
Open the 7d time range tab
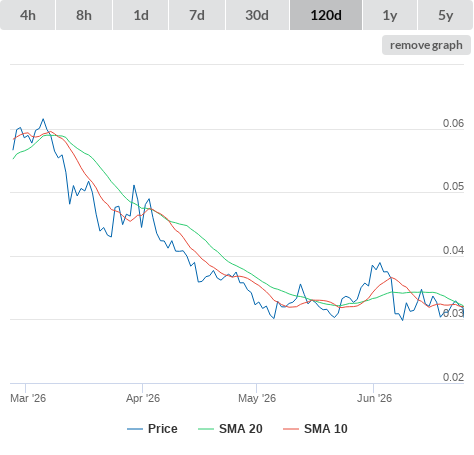pyautogui.click(x=197, y=15)
